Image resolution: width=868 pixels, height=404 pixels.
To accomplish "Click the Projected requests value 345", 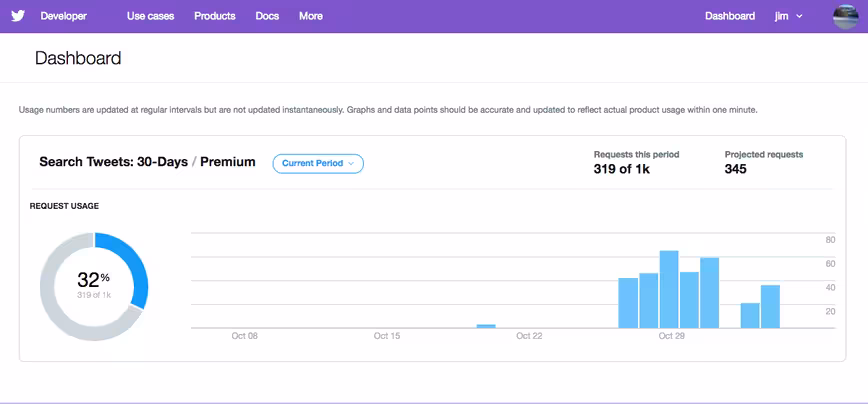I will click(x=736, y=169).
